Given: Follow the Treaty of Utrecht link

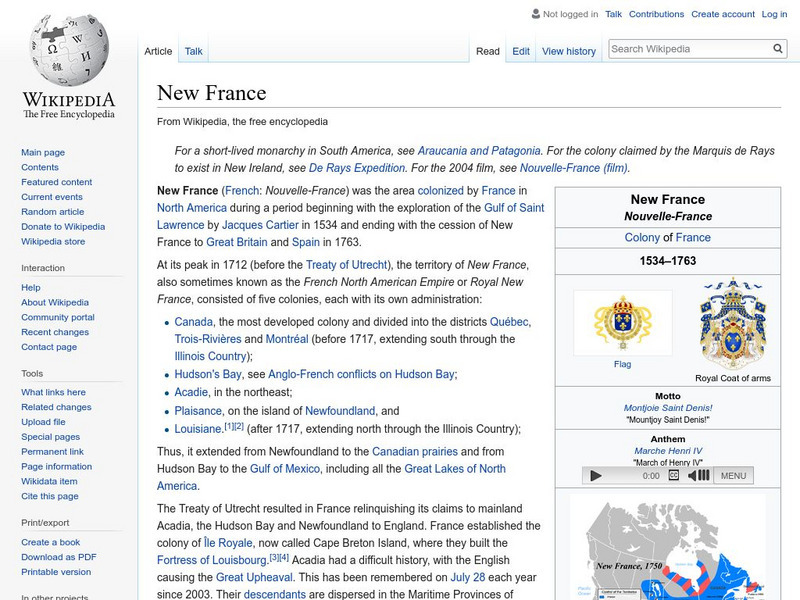Looking at the screenshot, I should coord(346,265).
